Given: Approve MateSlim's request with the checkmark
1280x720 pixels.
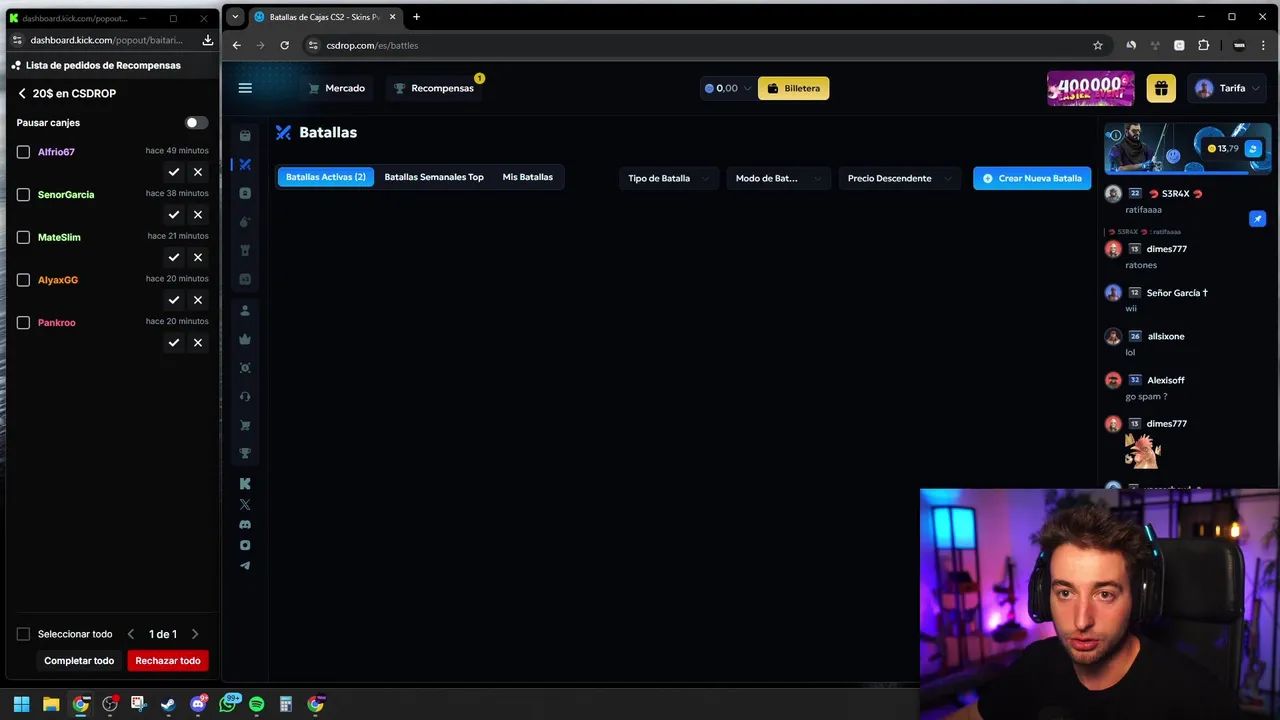Looking at the screenshot, I should click(174, 257).
